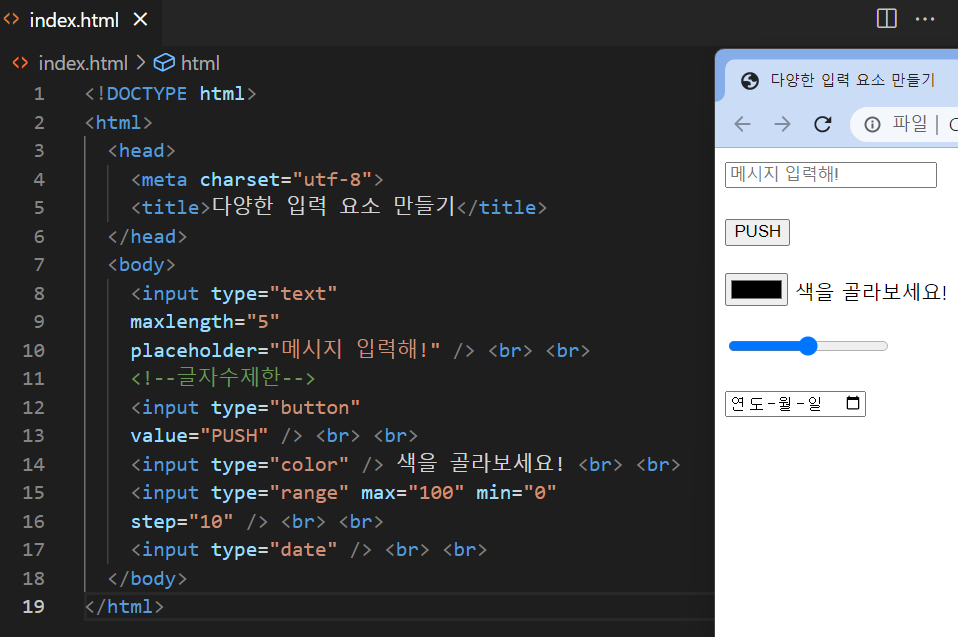958x637 pixels.
Task: Click the opening <html> tag on line 2
Action: click(x=119, y=123)
